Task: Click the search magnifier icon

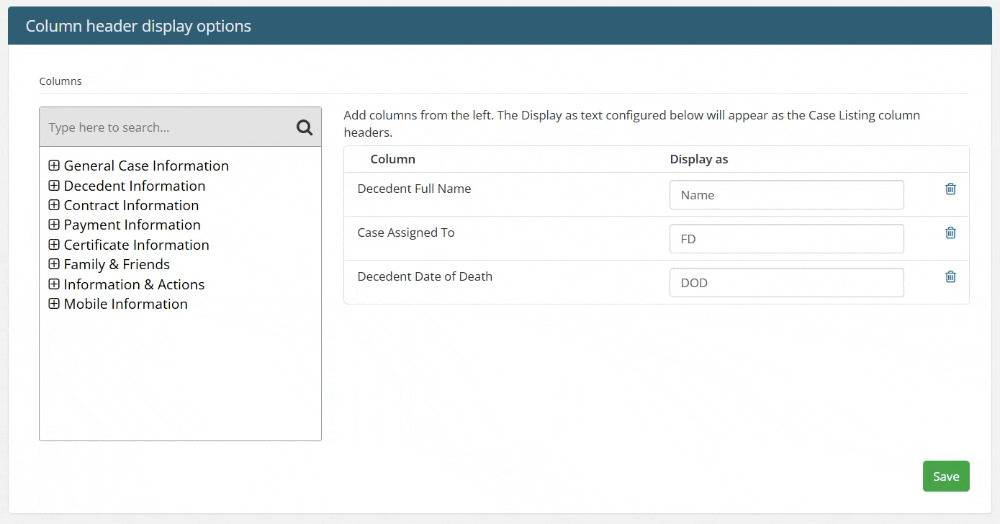Action: (304, 127)
